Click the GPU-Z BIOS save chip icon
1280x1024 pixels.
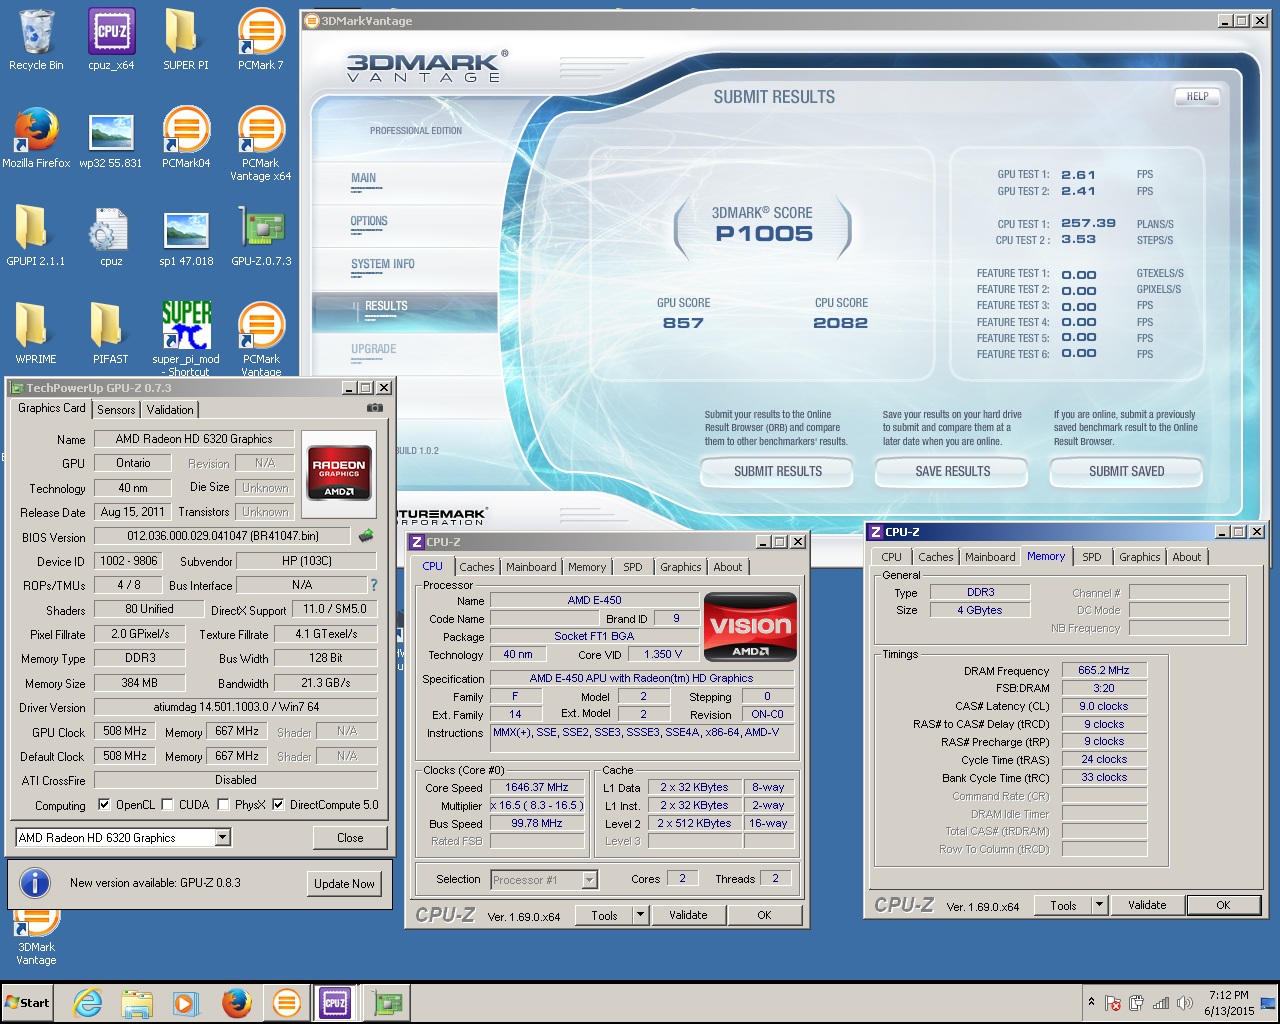tap(366, 536)
